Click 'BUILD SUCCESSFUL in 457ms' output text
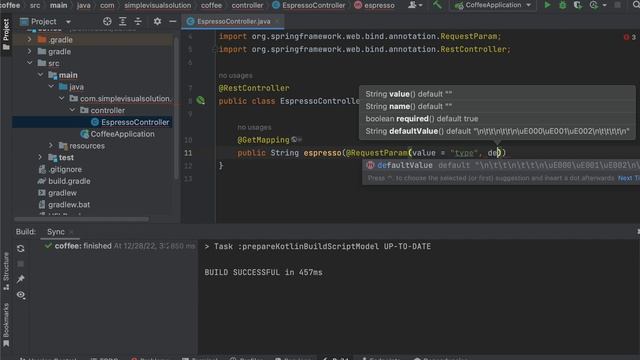 coord(263,272)
